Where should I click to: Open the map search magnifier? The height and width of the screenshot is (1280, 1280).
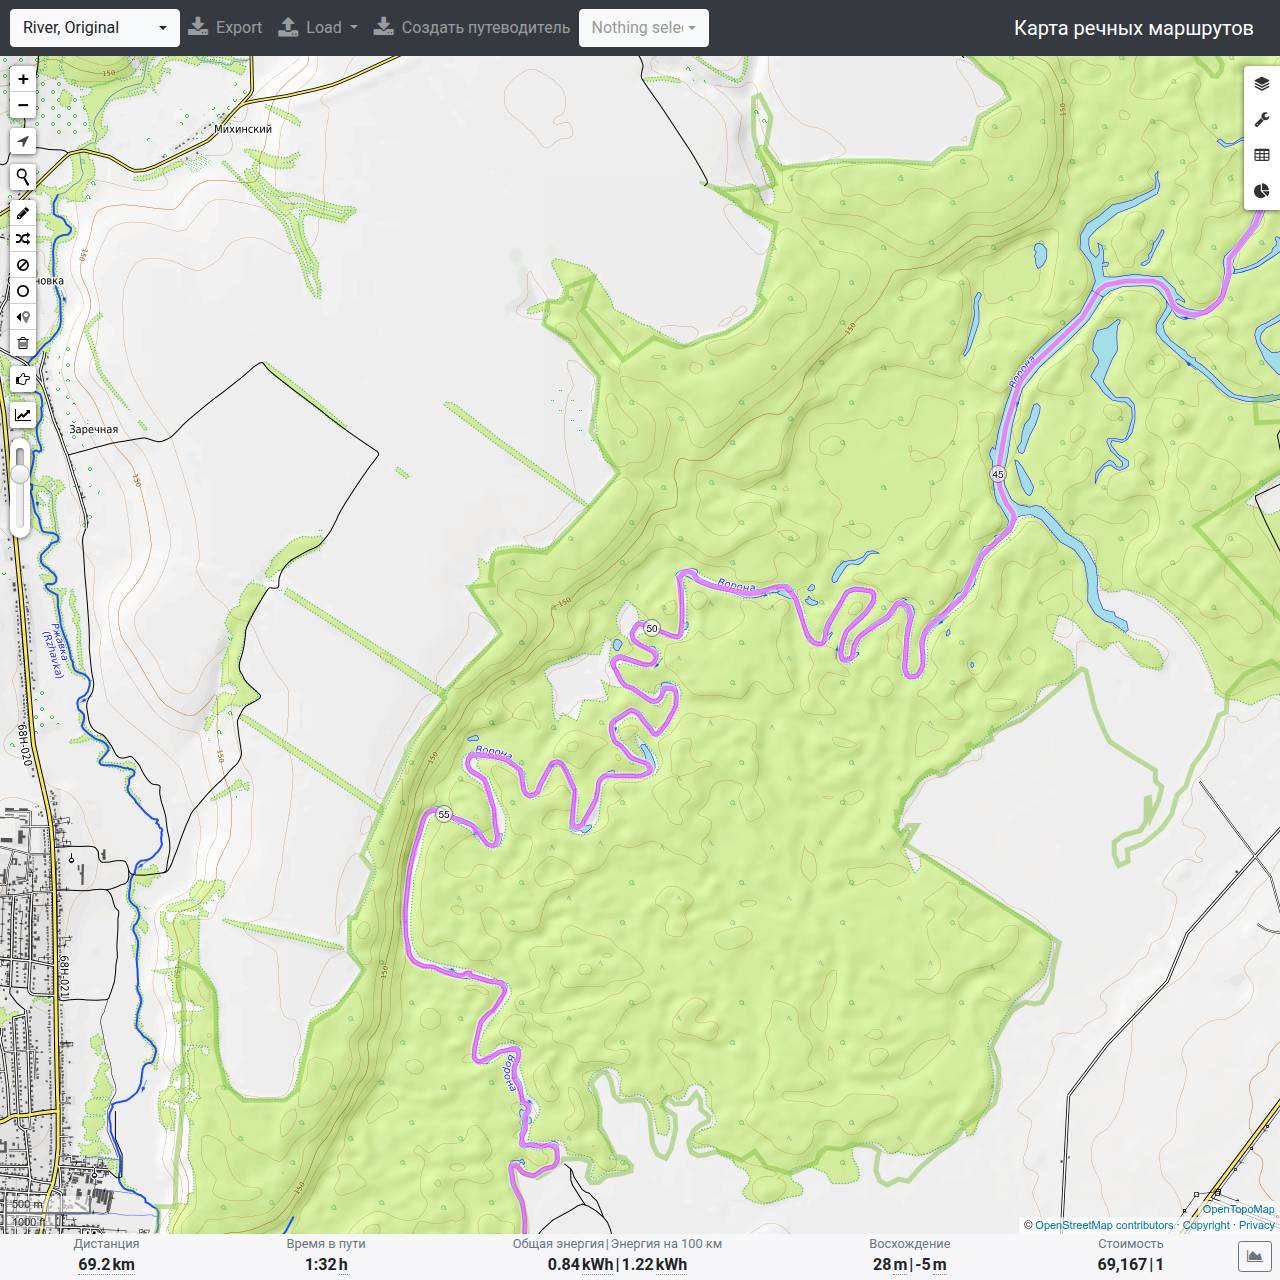pyautogui.click(x=23, y=177)
